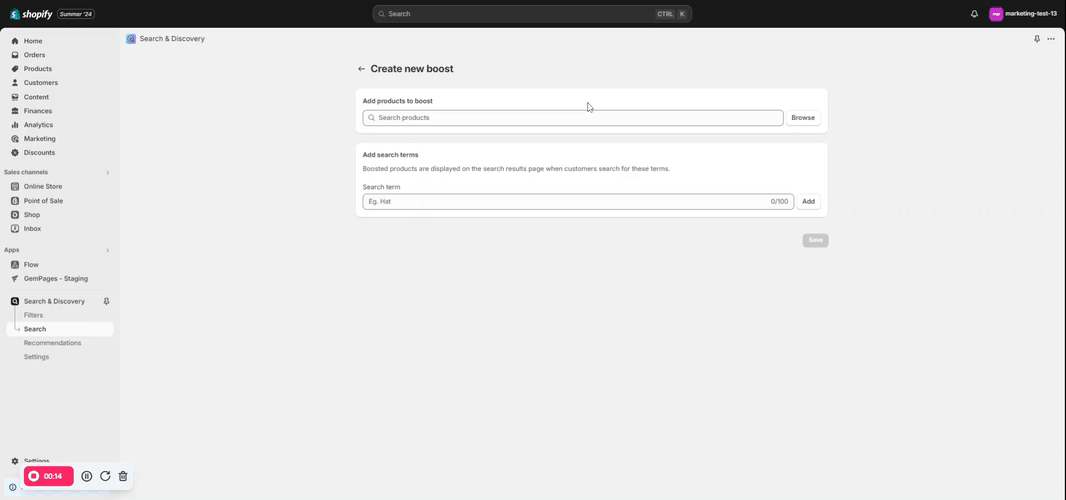Delete the recording with trash icon
The height and width of the screenshot is (500, 1066).
123,476
